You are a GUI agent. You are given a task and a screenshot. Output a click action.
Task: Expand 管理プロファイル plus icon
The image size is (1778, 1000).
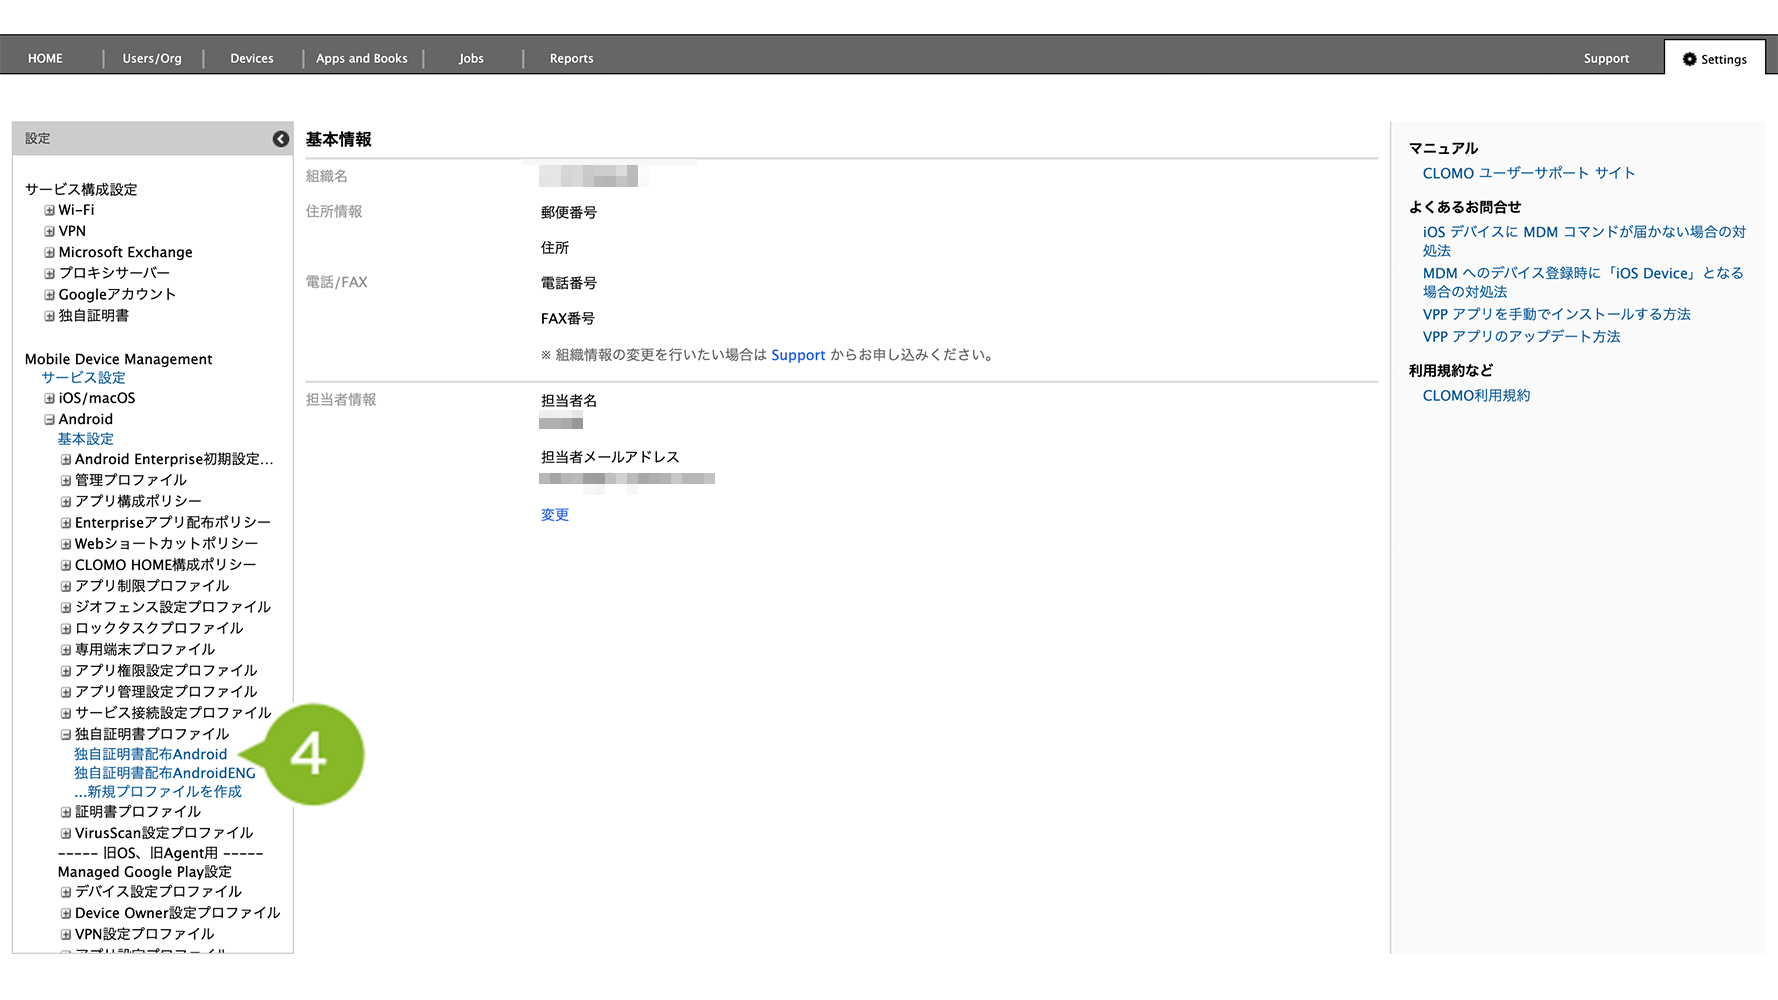66,481
